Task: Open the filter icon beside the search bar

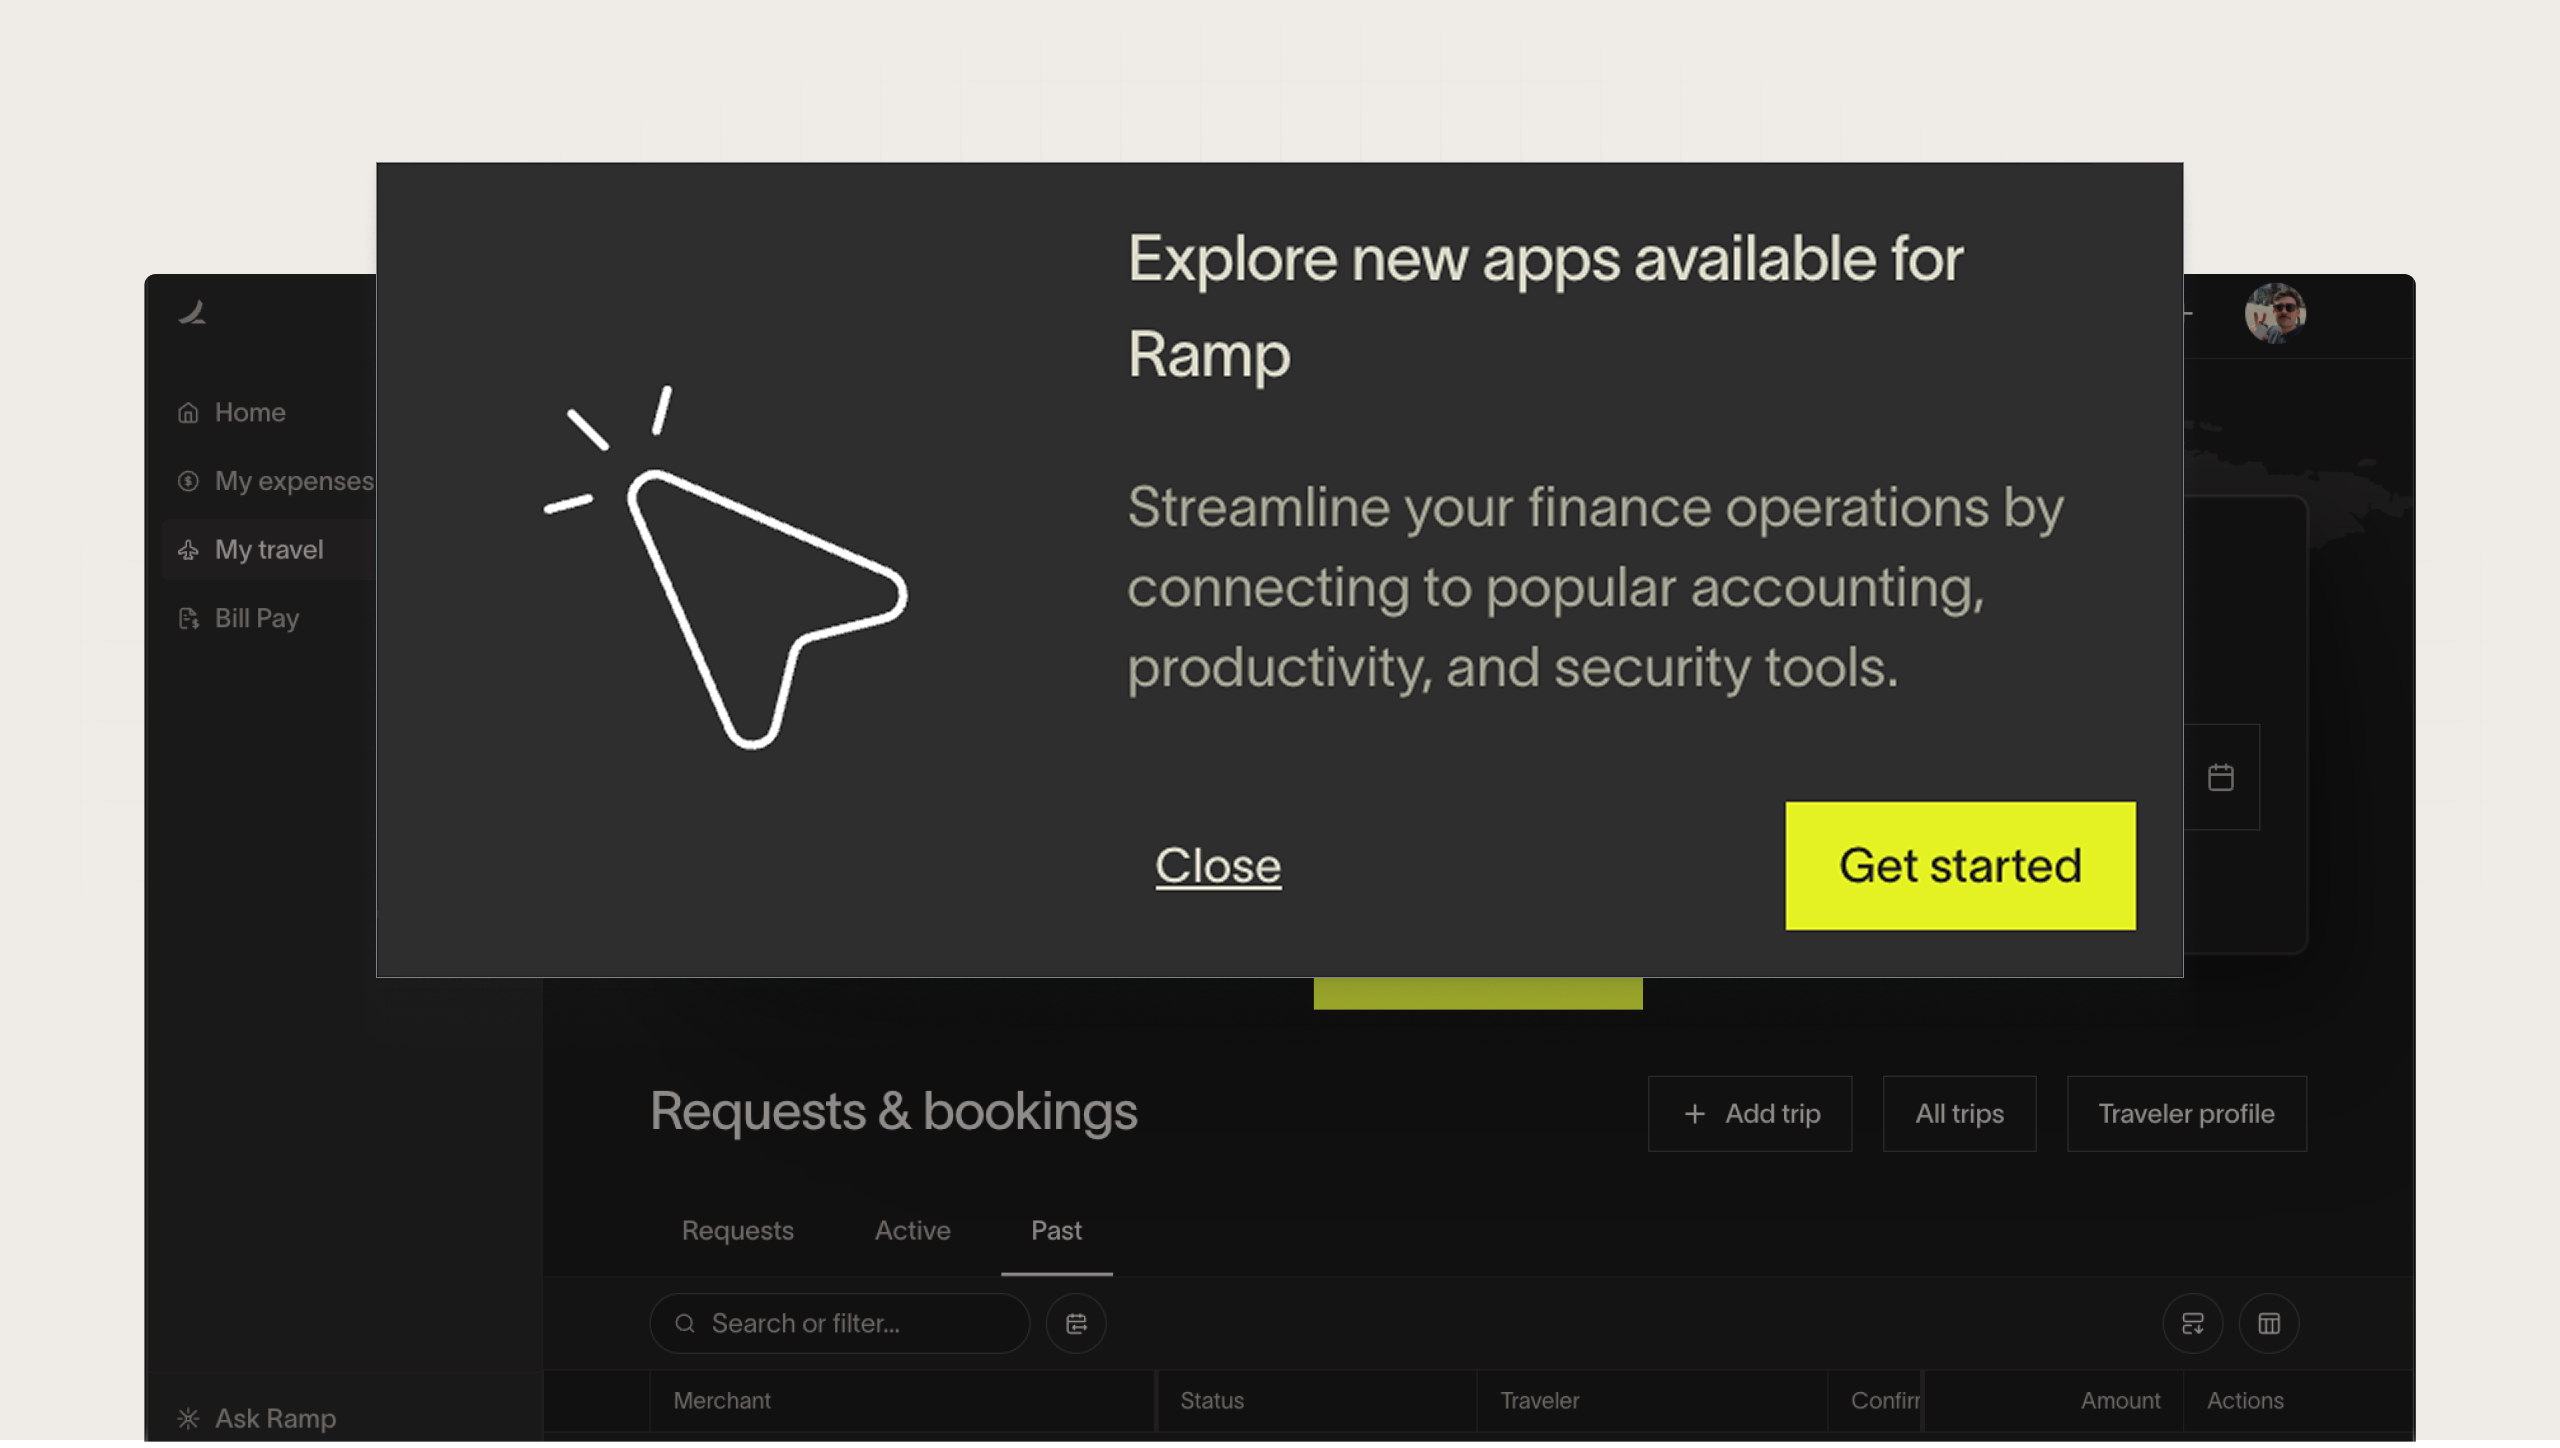Action: [x=1075, y=1323]
